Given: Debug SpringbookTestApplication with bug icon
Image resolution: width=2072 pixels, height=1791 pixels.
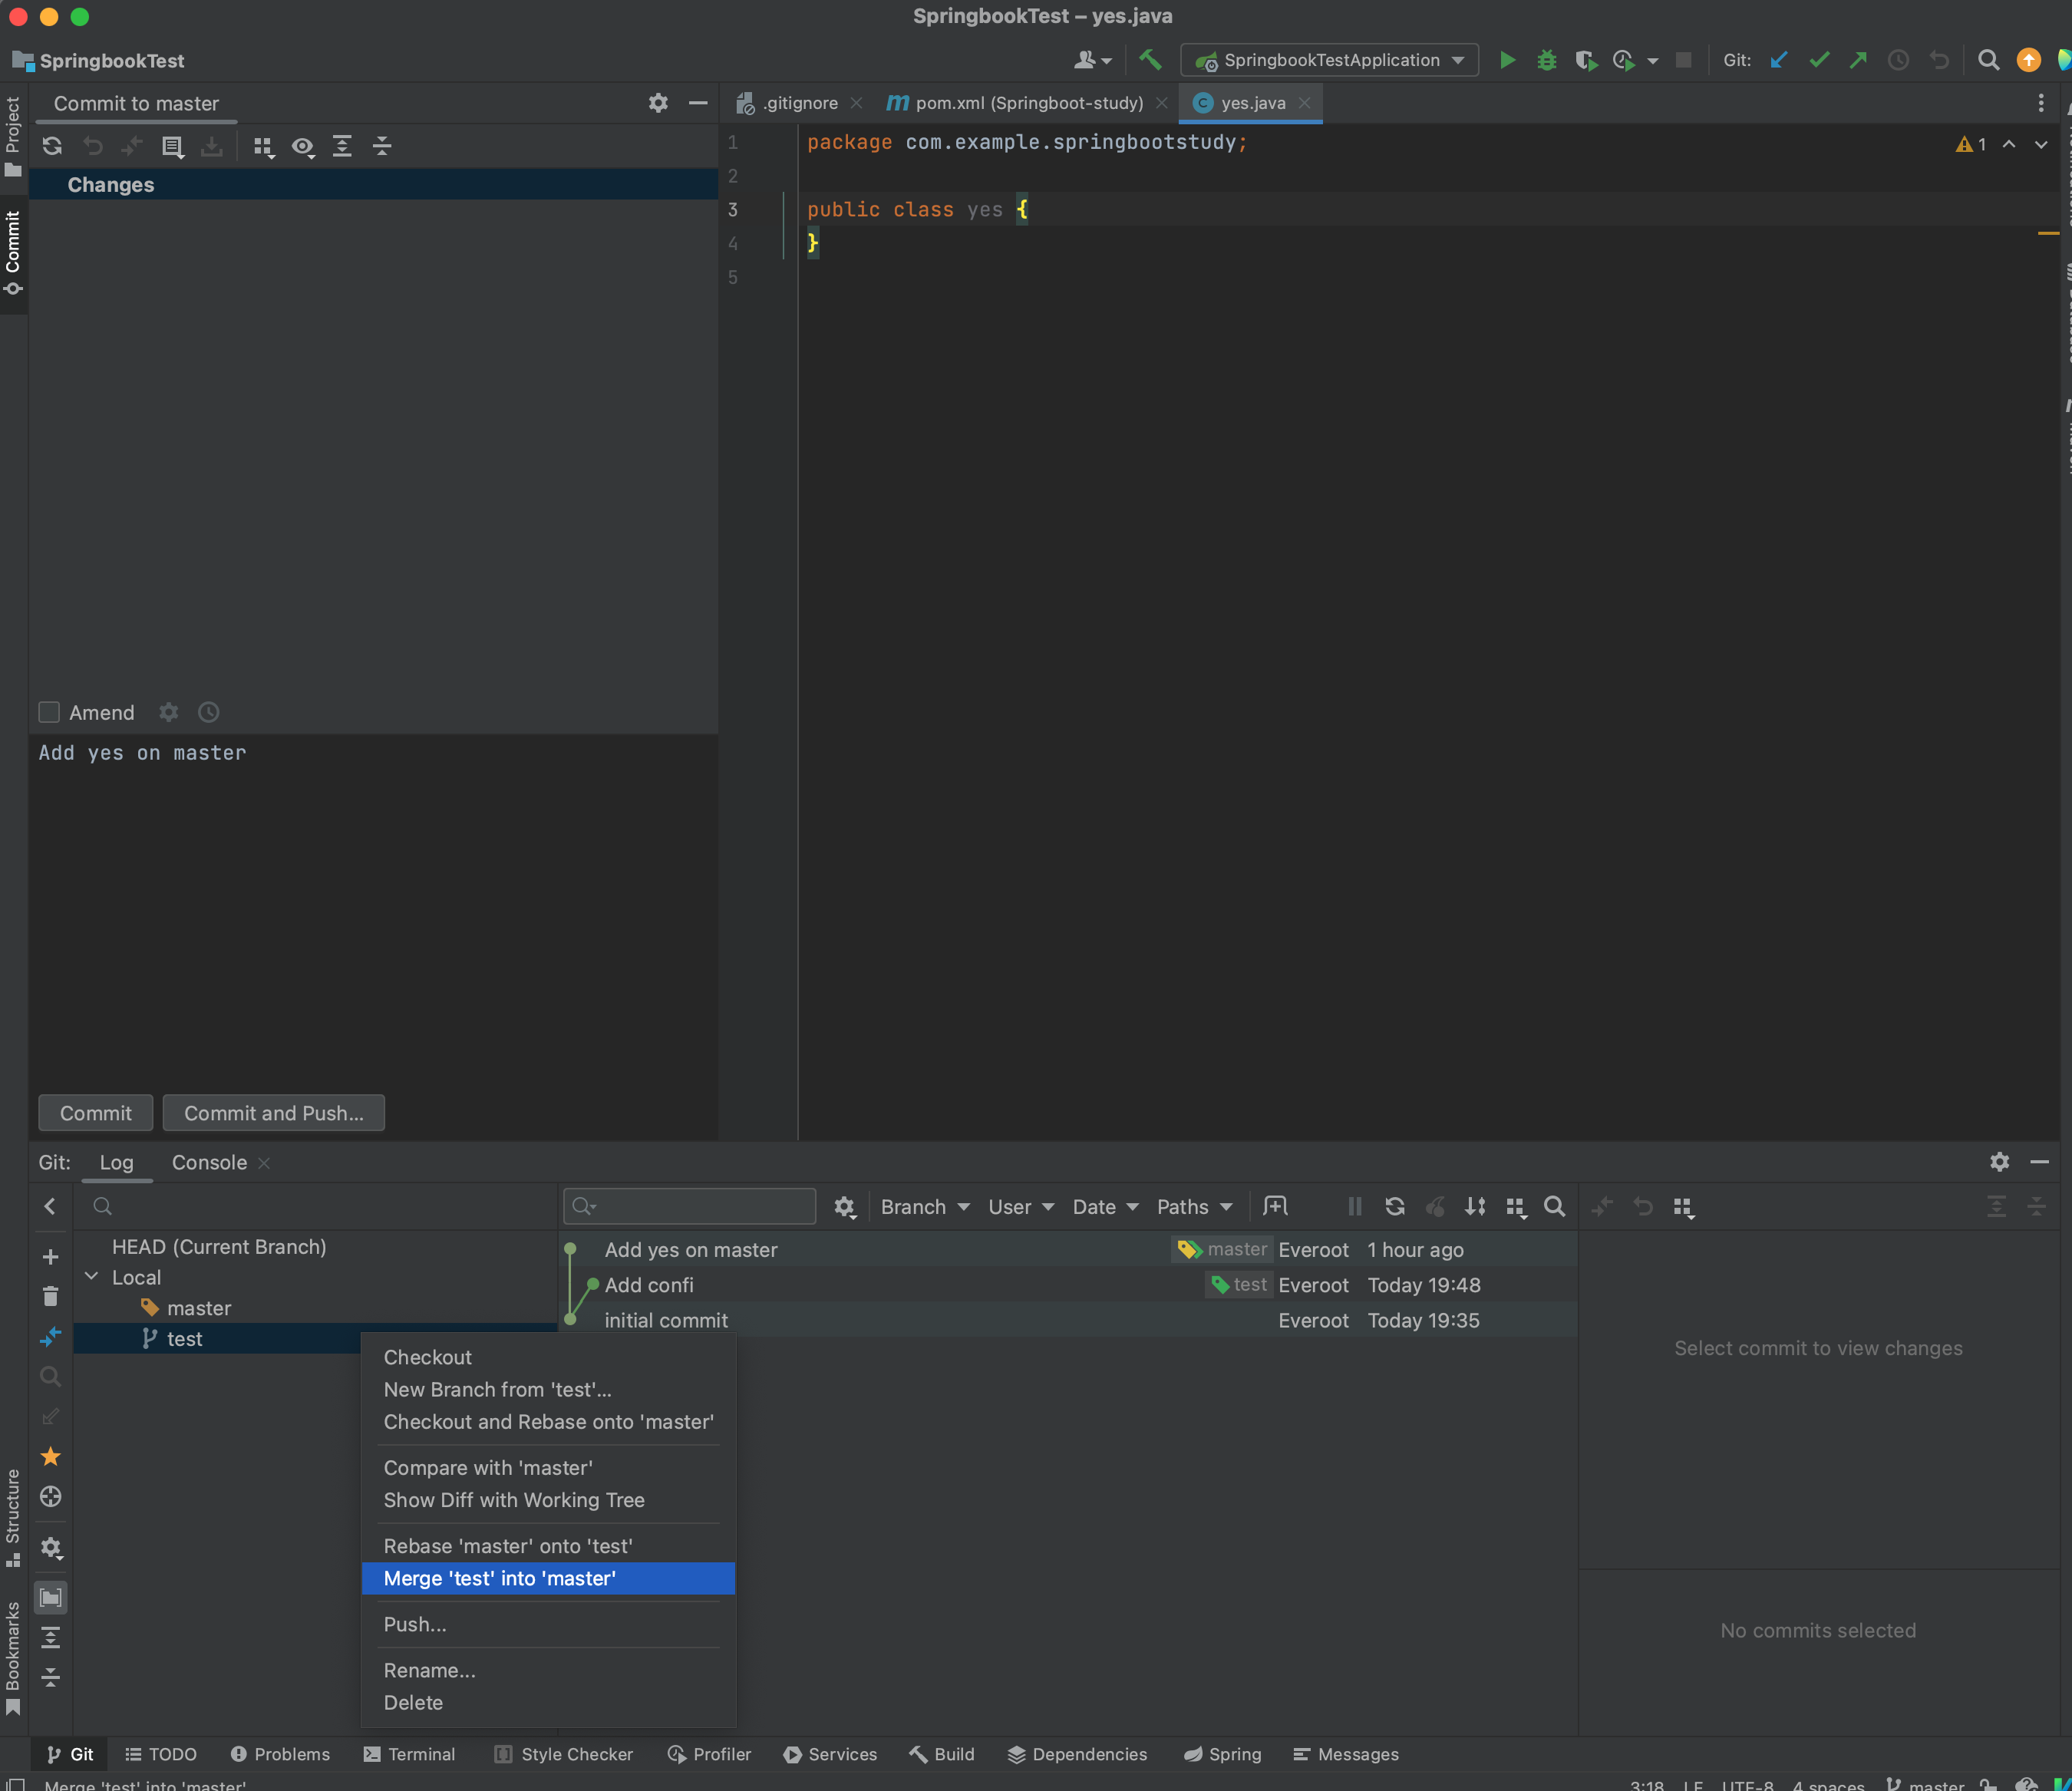Looking at the screenshot, I should pyautogui.click(x=1546, y=60).
